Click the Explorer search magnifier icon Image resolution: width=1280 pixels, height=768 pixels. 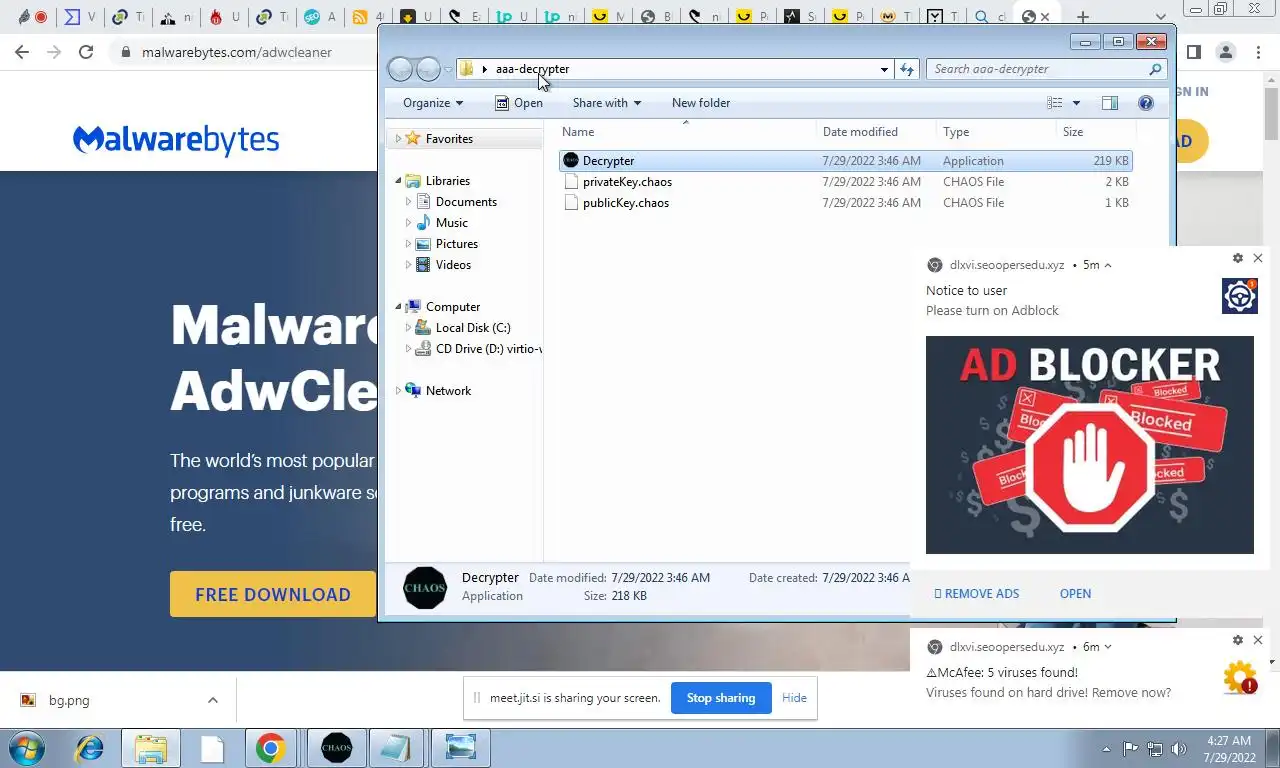(x=1155, y=69)
